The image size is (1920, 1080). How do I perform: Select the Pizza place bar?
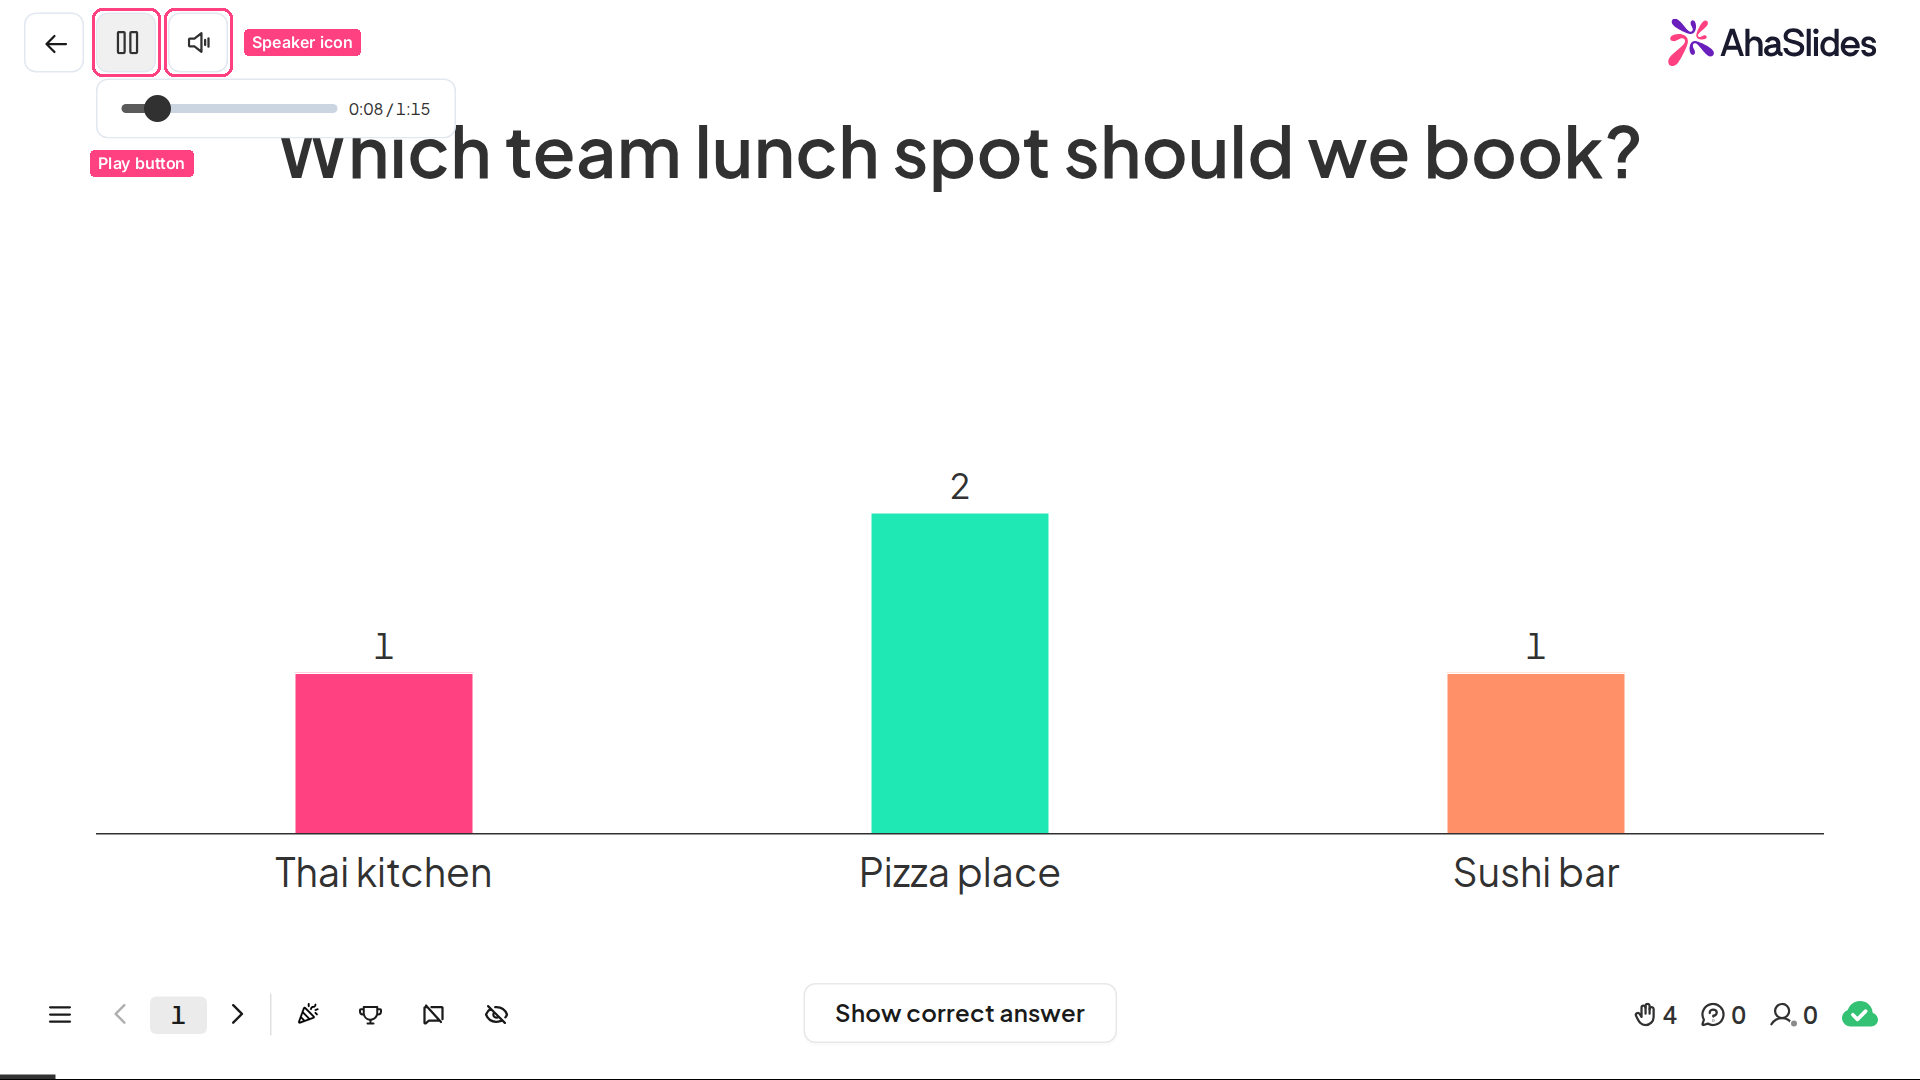[960, 673]
